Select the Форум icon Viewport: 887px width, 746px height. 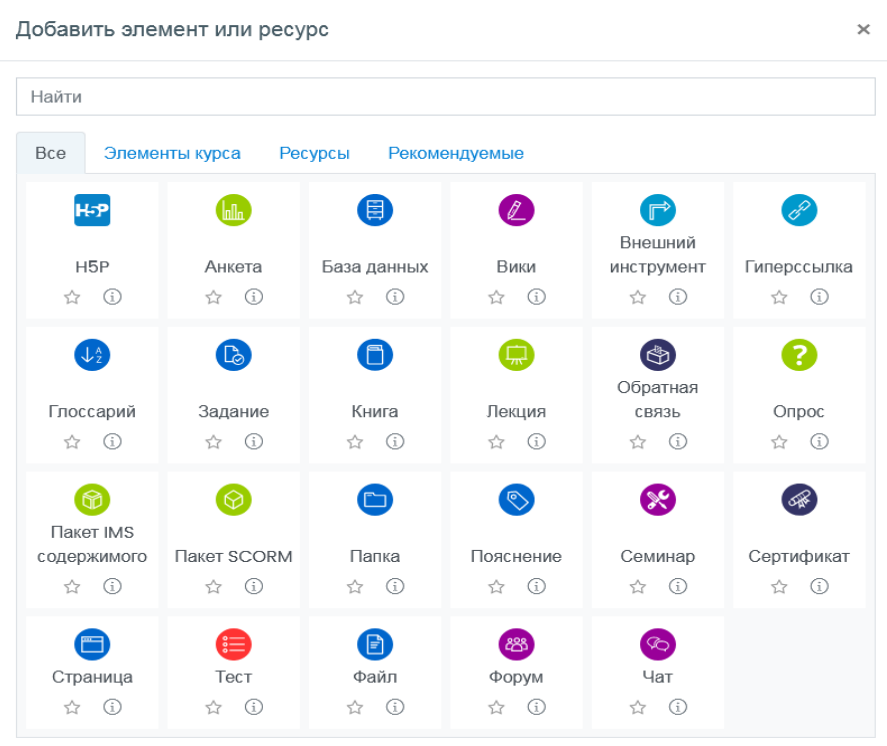tap(516, 644)
